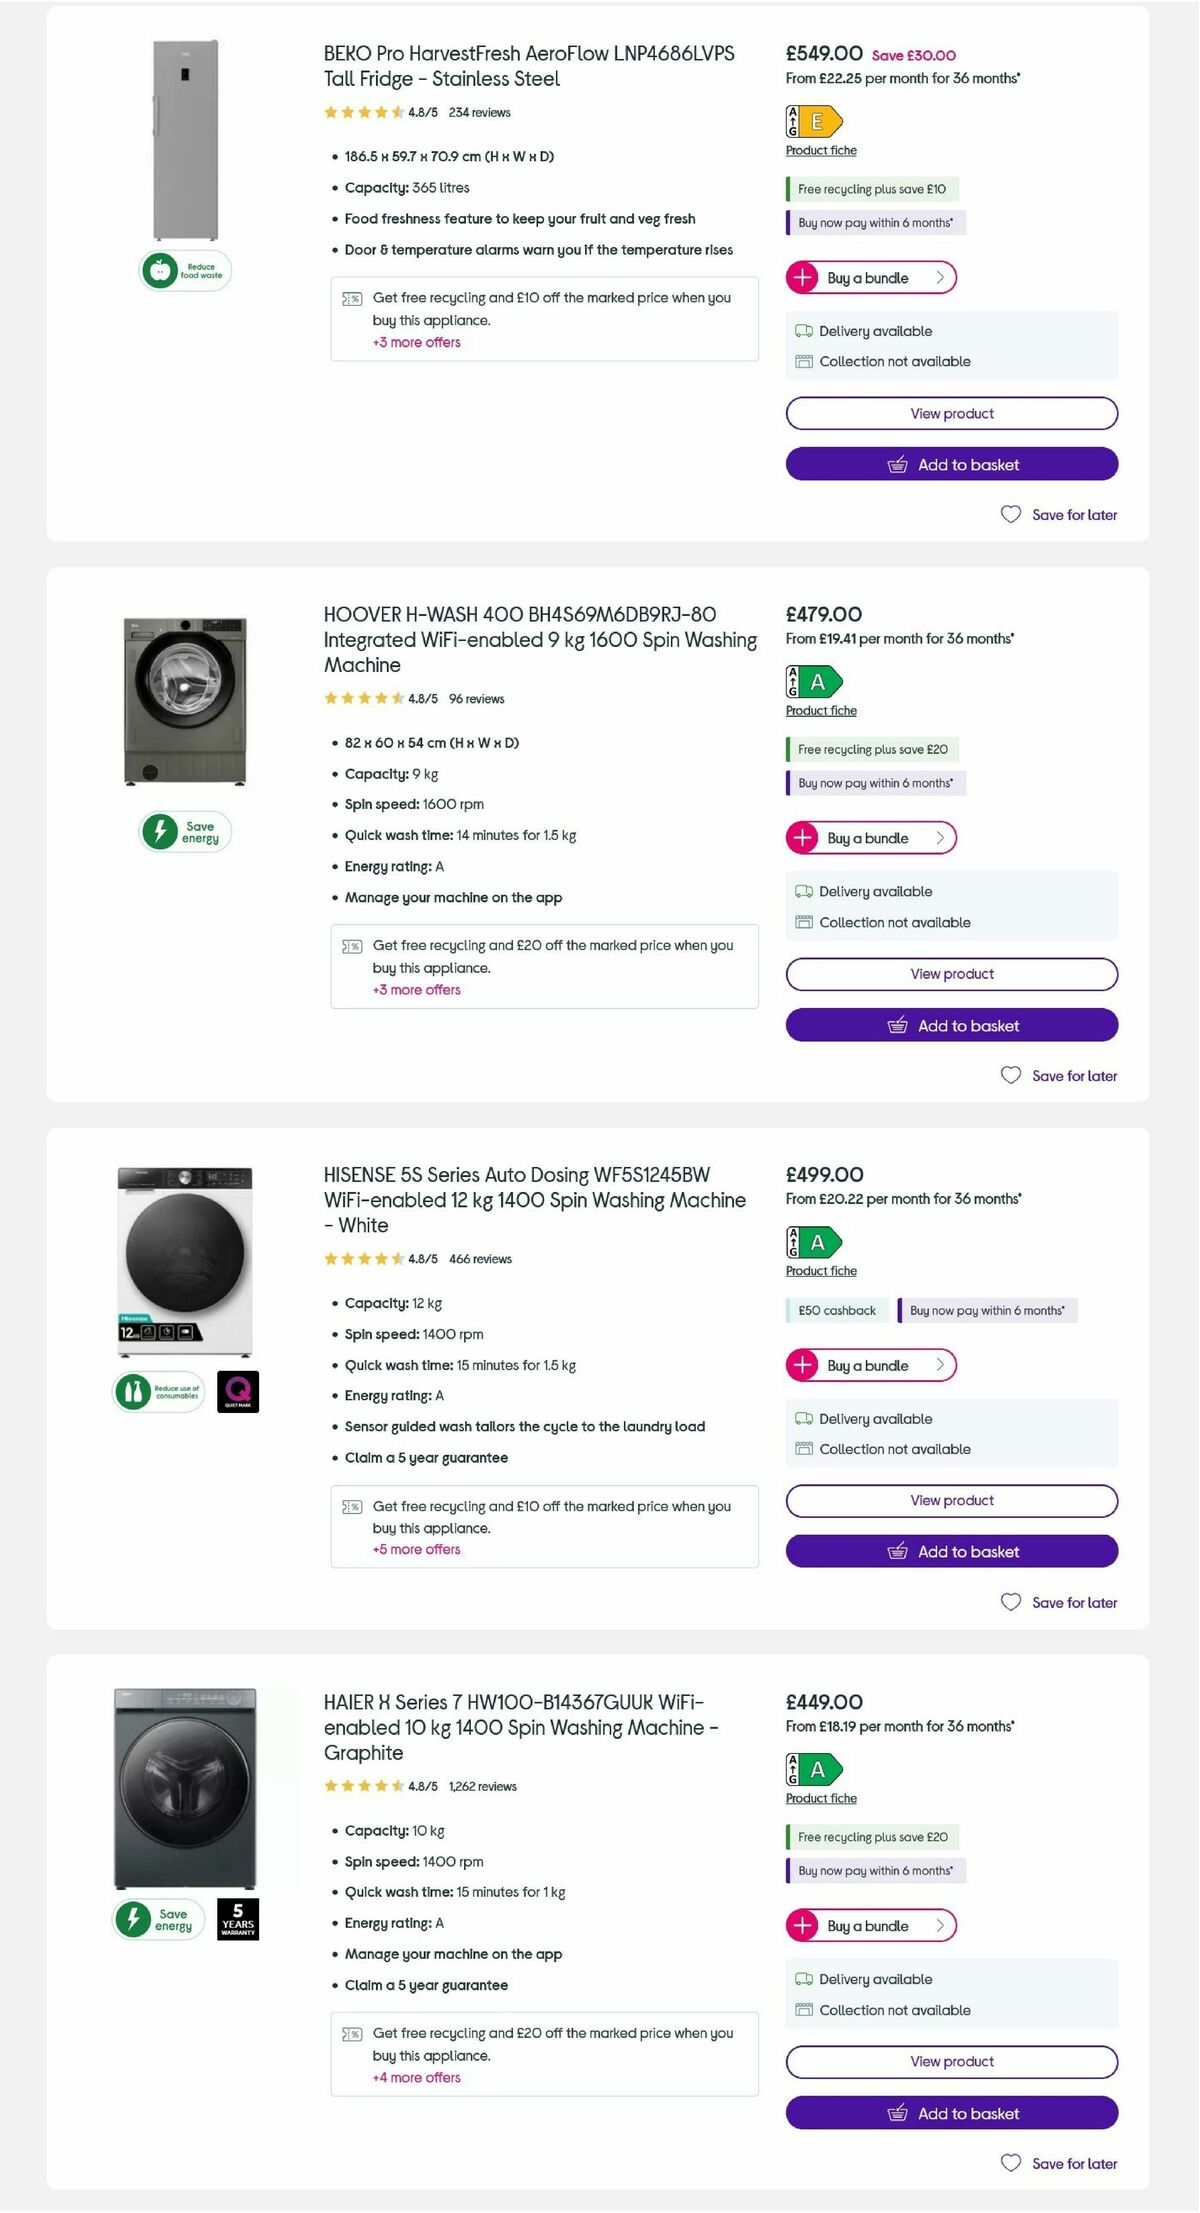Click the Quiet Mark icon on the Hisense washer
The image size is (1200, 2213).
click(240, 1392)
